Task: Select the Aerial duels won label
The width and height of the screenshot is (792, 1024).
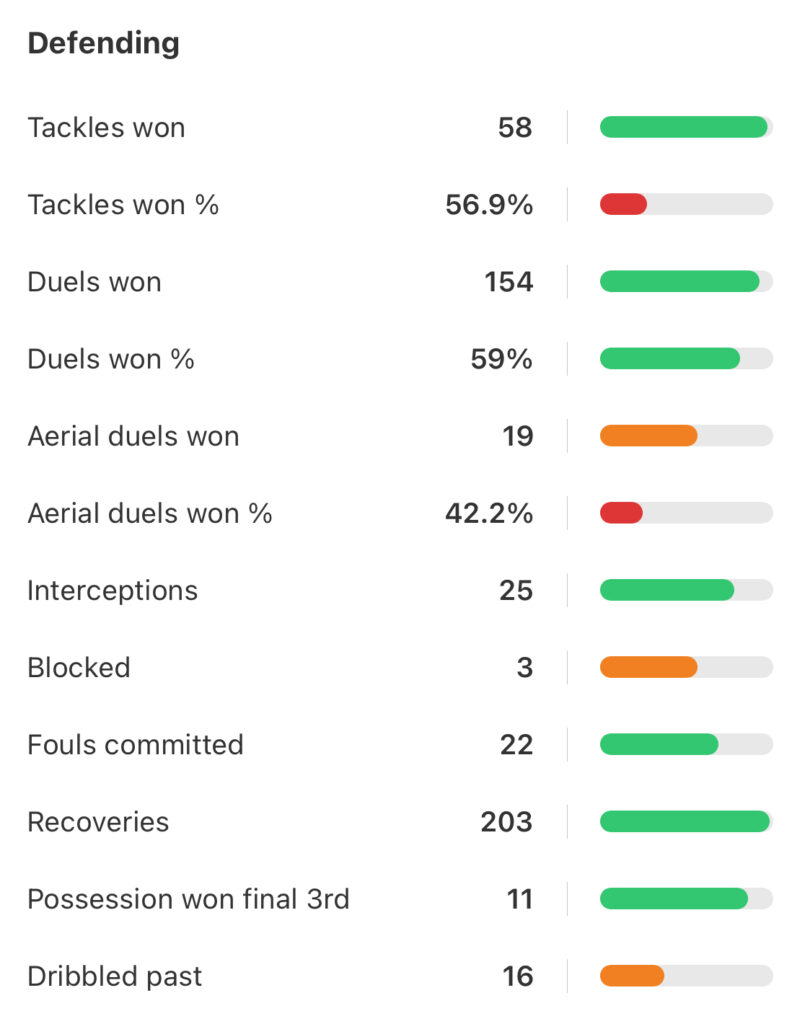Action: (133, 436)
